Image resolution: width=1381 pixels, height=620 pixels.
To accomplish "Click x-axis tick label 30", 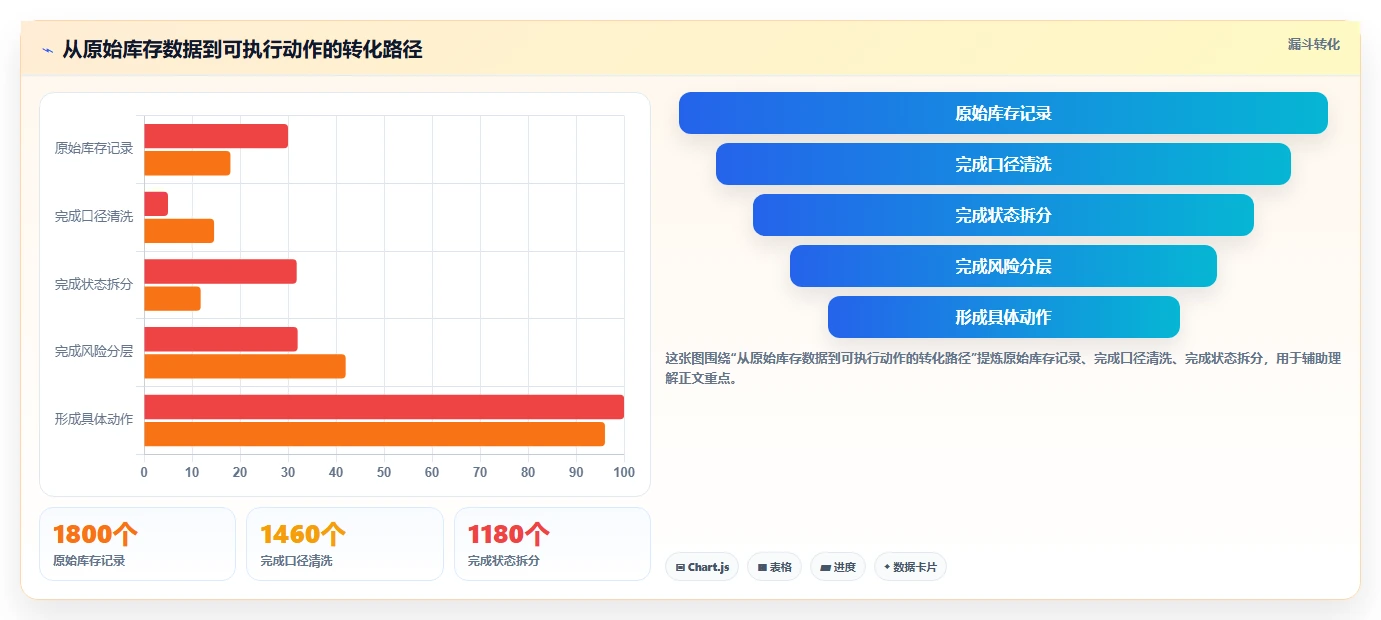I will 288,472.
